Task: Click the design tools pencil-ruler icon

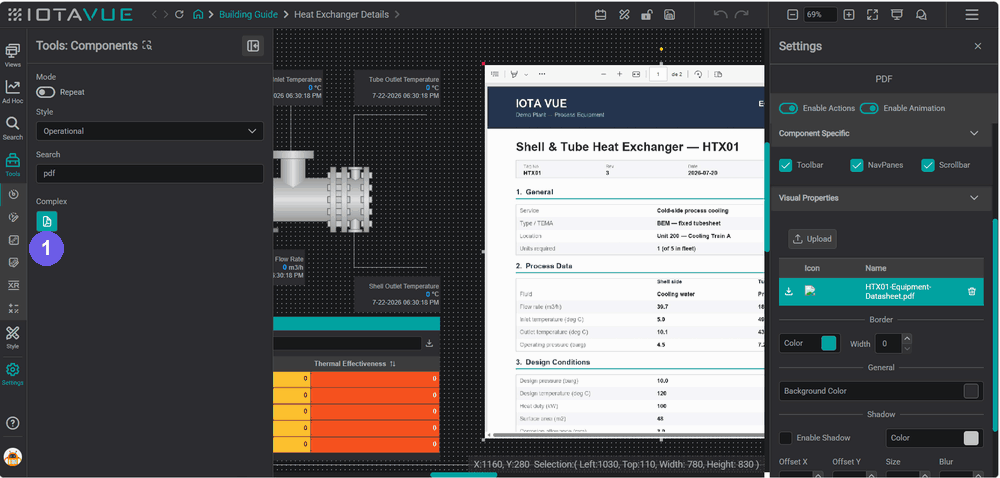Action: point(624,15)
